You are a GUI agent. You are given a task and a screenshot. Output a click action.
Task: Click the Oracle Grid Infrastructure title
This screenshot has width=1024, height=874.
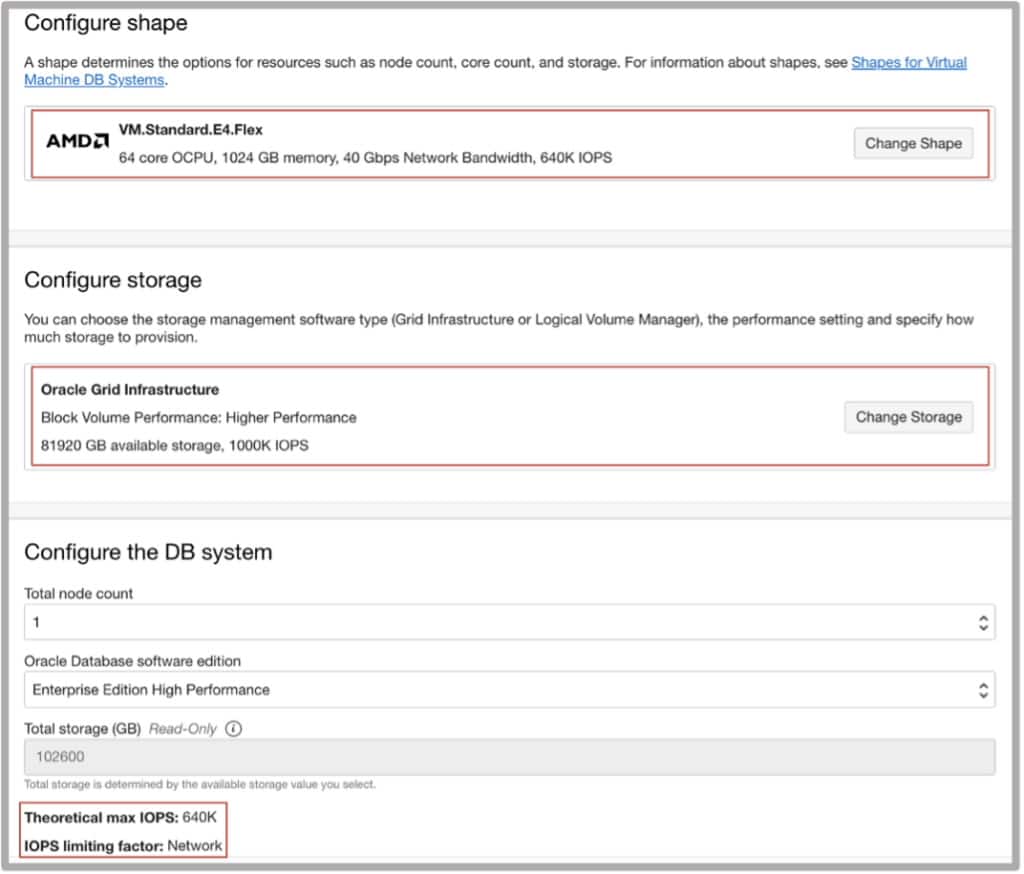(x=130, y=390)
